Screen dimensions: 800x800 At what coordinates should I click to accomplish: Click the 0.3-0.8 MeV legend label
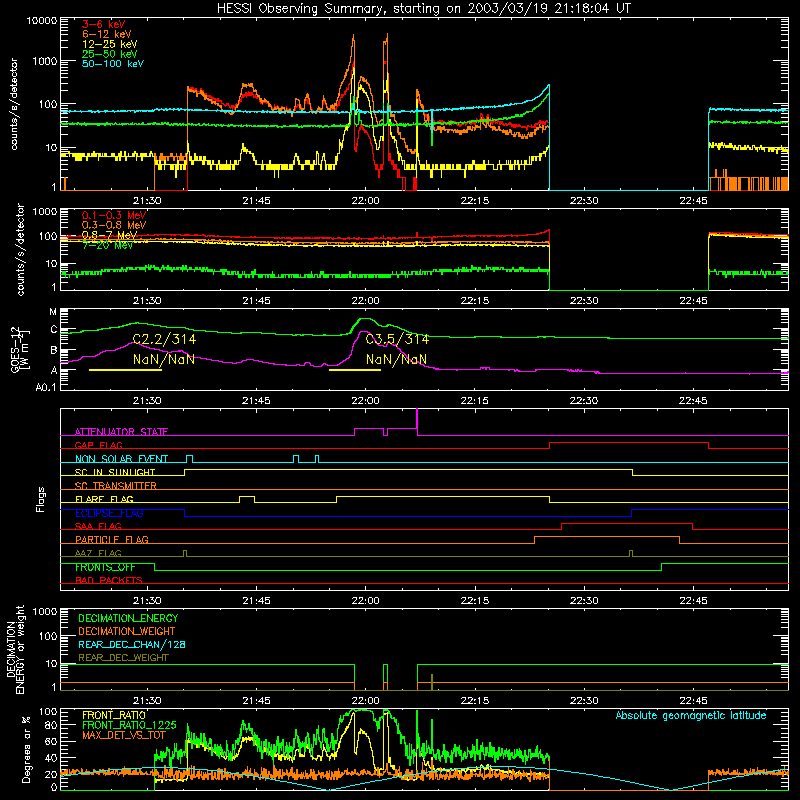pyautogui.click(x=114, y=225)
